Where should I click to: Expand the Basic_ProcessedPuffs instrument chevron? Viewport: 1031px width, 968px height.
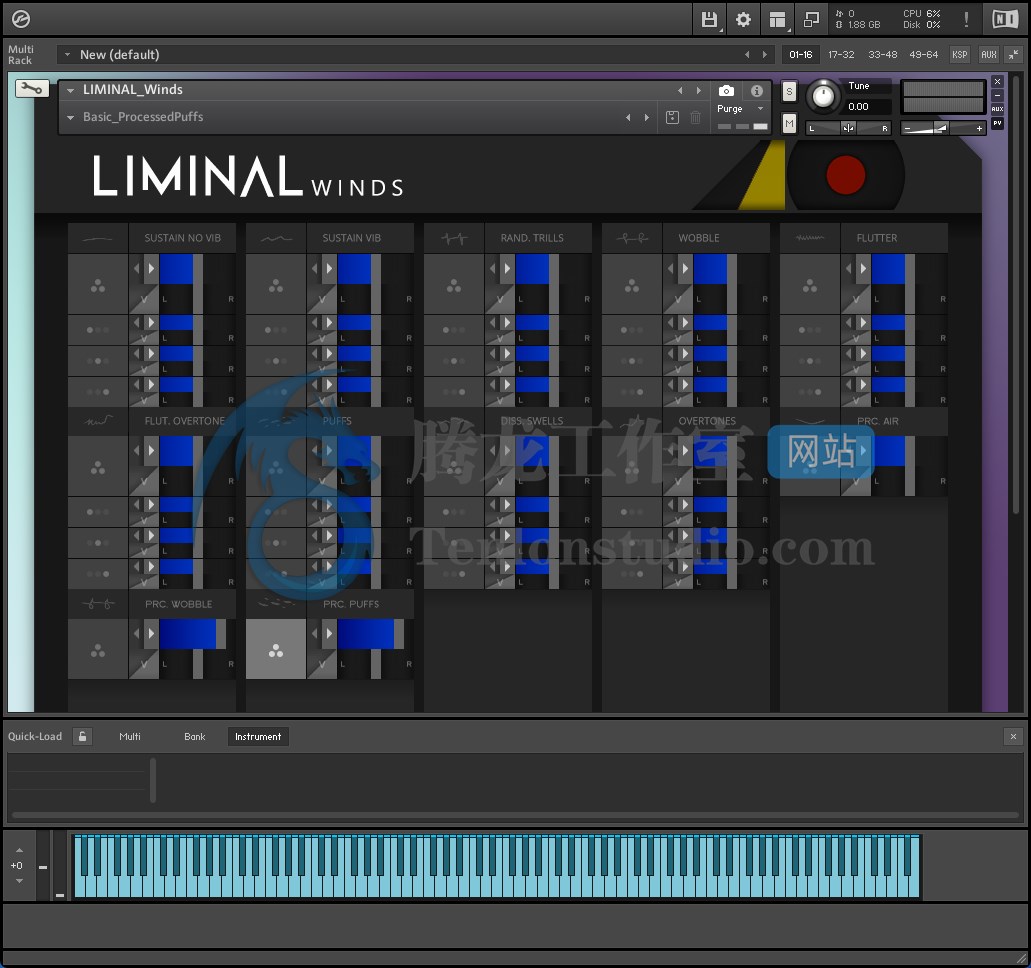click(x=70, y=116)
